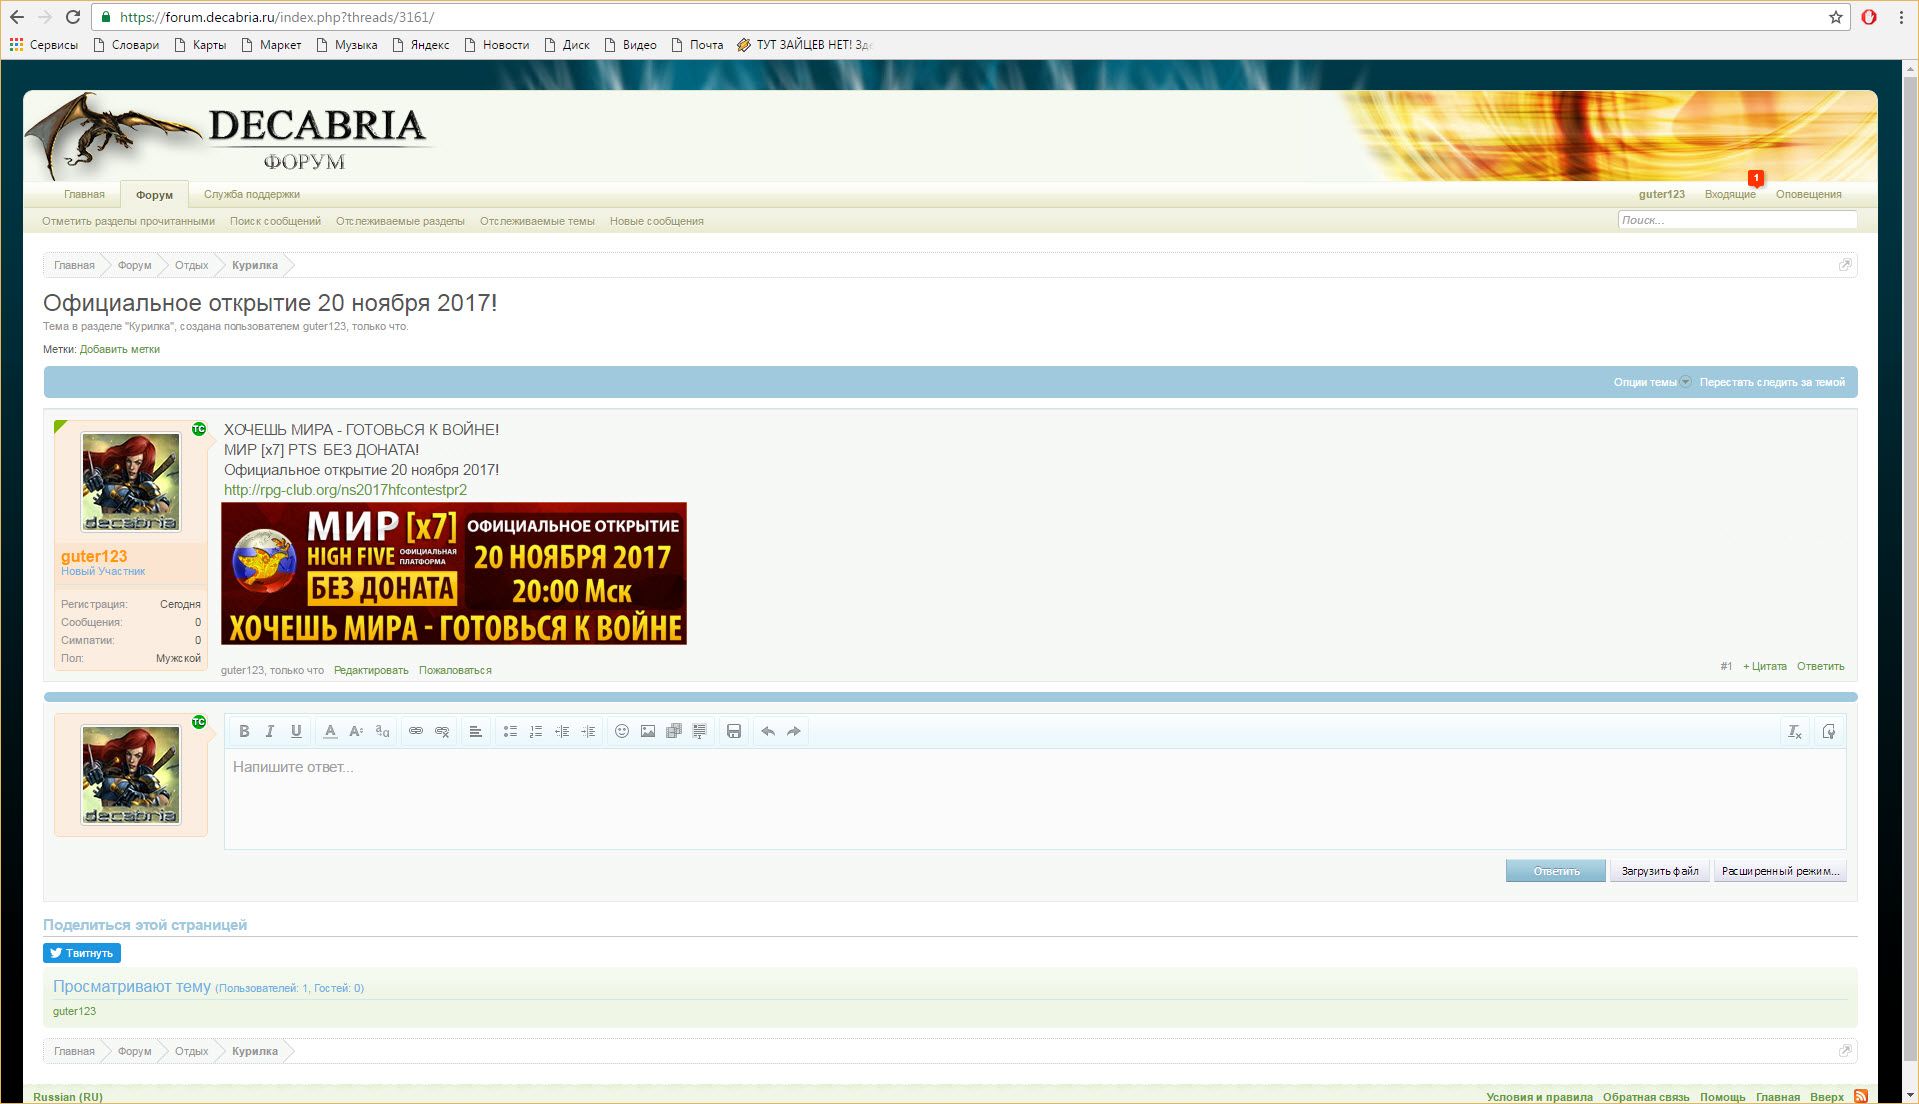Open smilies panel in editor

point(622,731)
